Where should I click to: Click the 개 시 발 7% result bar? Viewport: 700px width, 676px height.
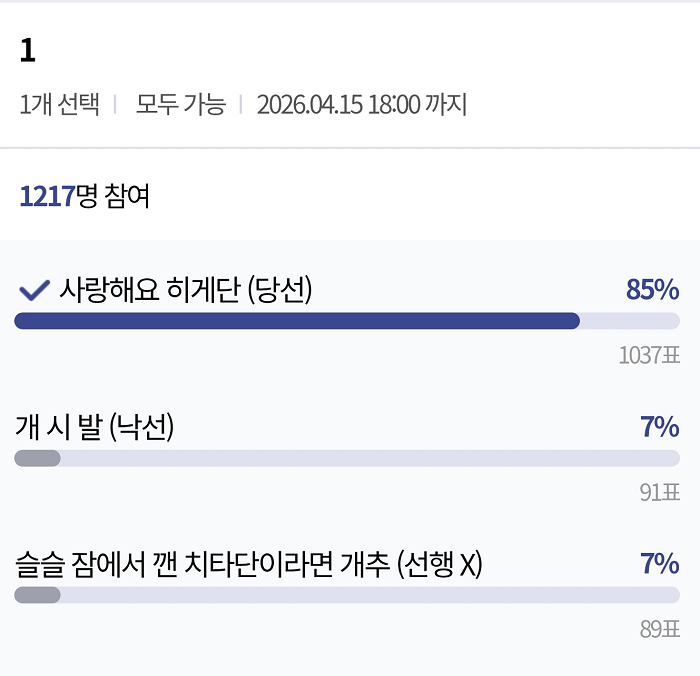point(347,458)
